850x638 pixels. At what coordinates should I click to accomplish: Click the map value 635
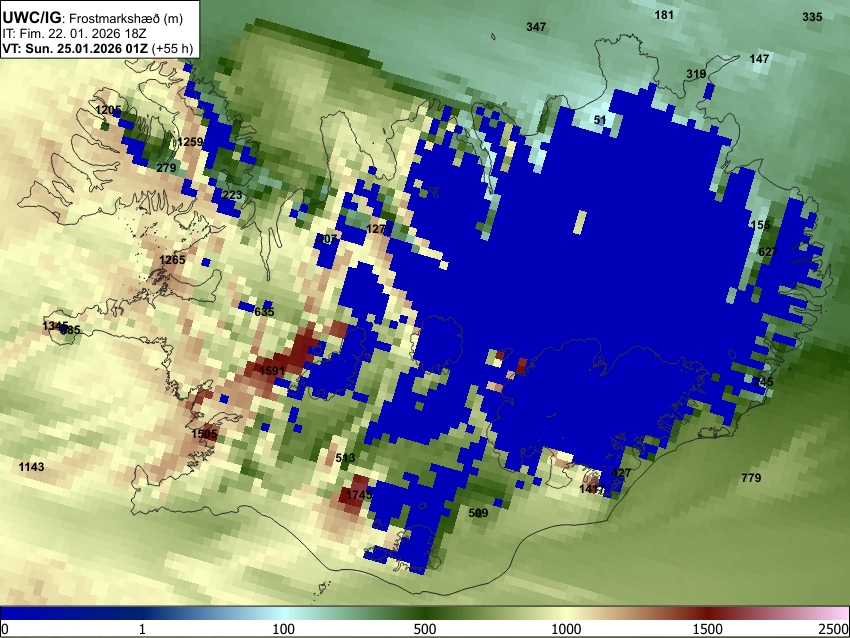(x=264, y=311)
